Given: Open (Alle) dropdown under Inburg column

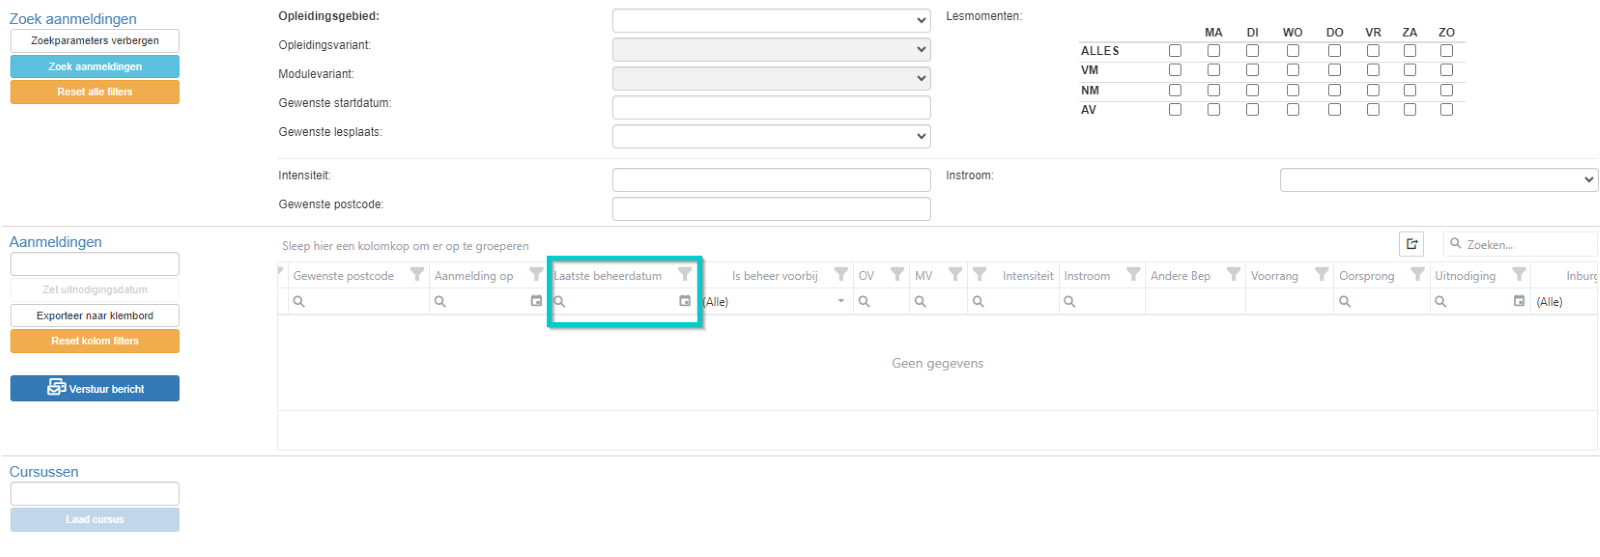Looking at the screenshot, I should click(1565, 301).
